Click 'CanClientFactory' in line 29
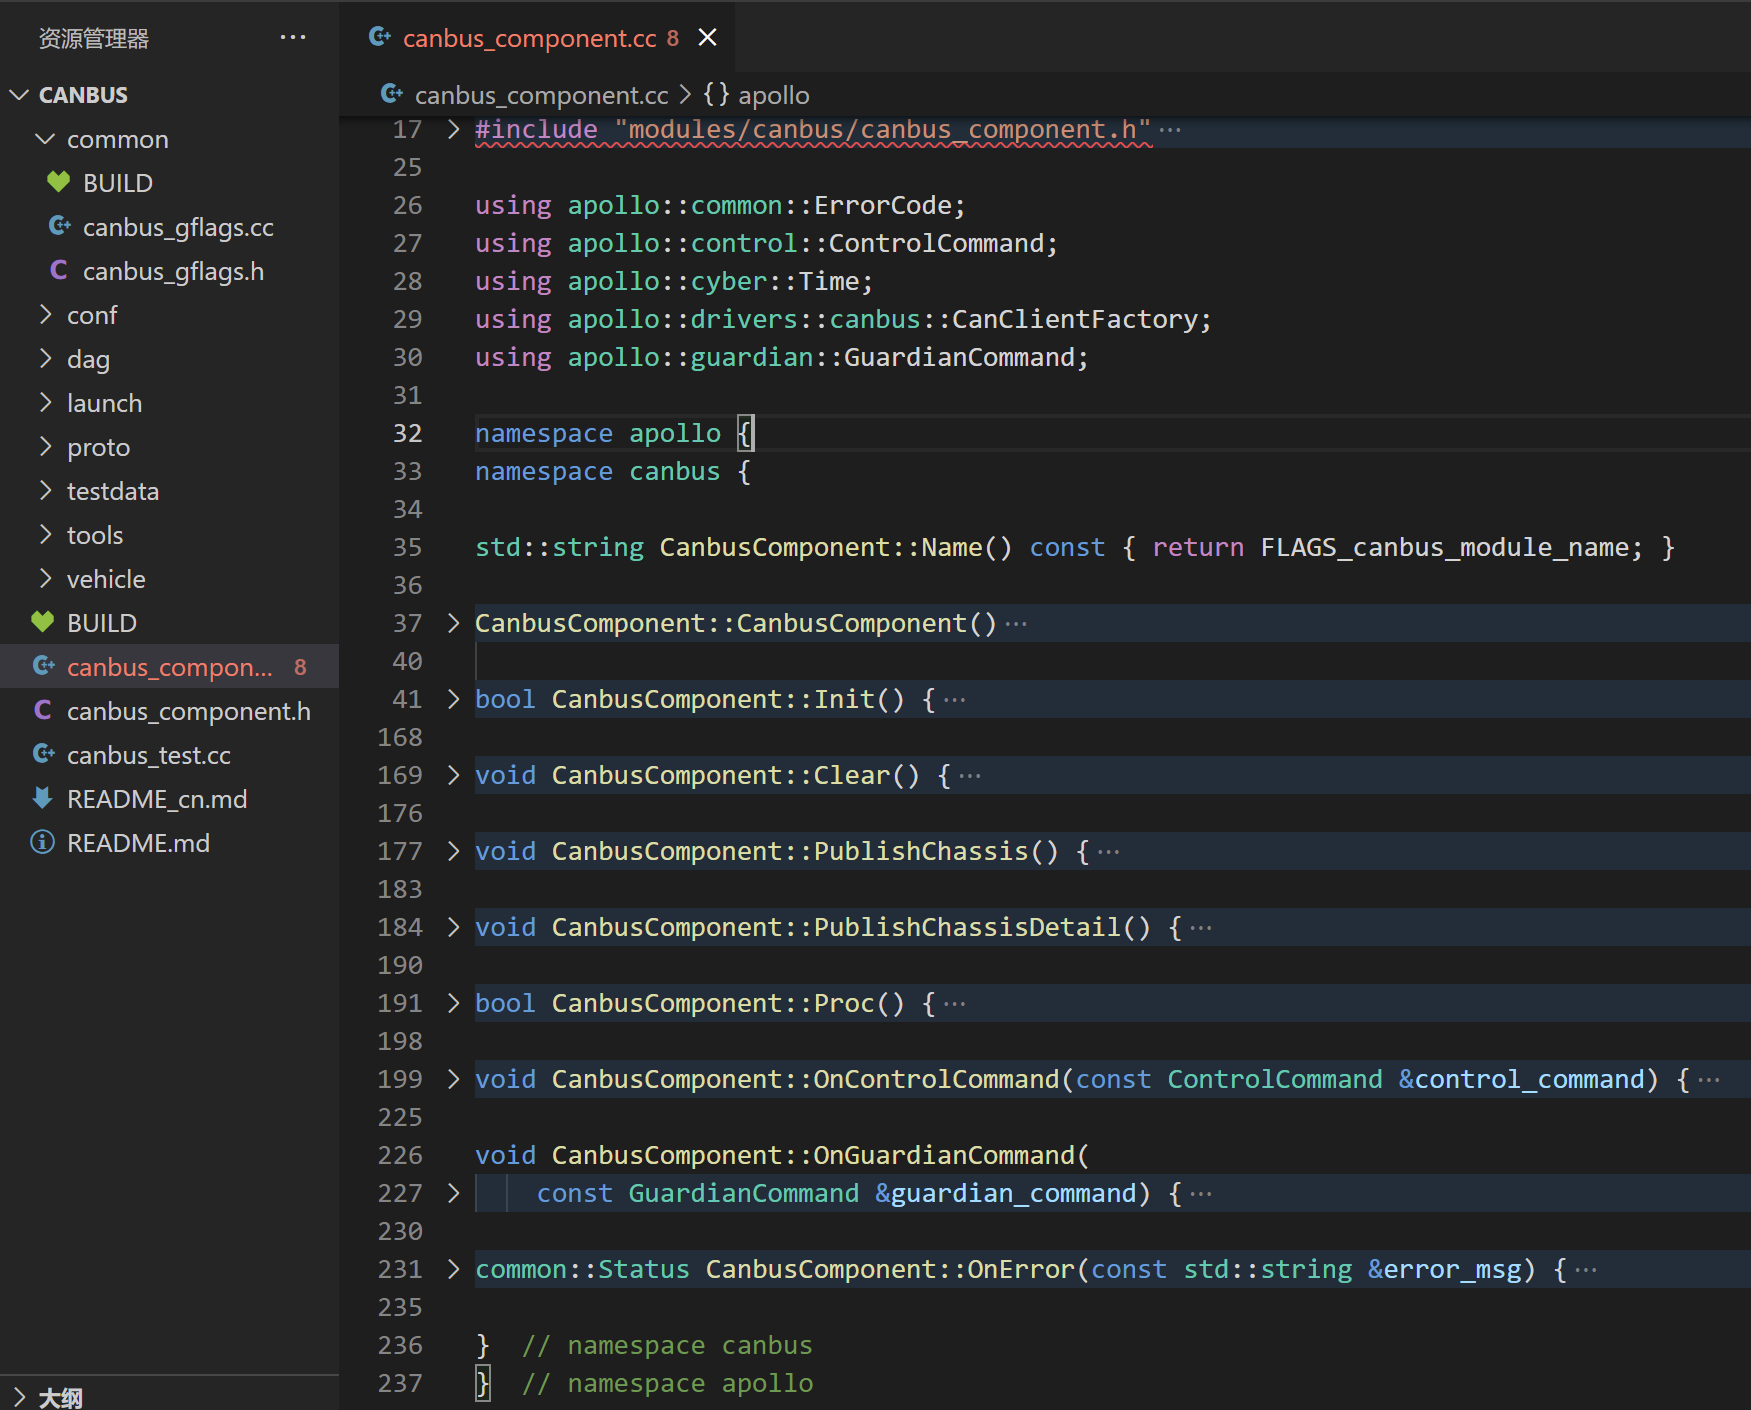 1075,319
